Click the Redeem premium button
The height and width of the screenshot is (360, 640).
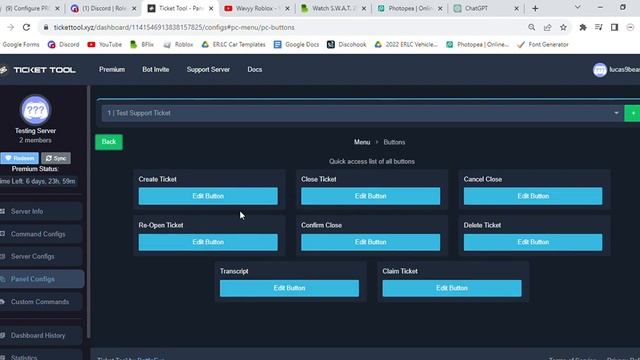[19, 158]
